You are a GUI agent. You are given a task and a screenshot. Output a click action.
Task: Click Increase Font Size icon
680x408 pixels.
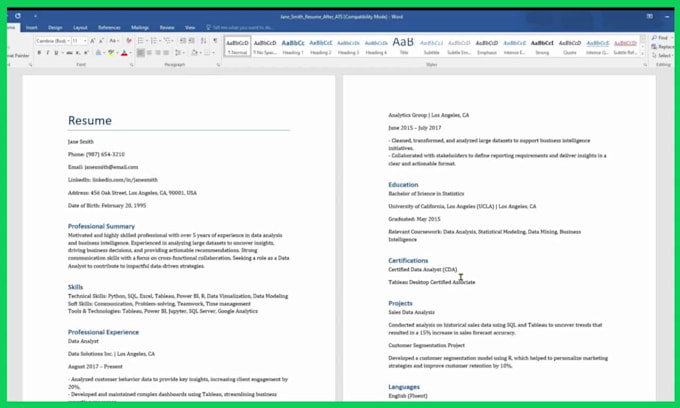92,41
